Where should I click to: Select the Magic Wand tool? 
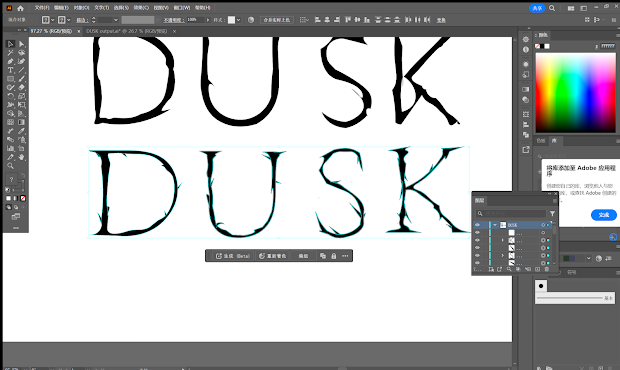[x=11, y=53]
